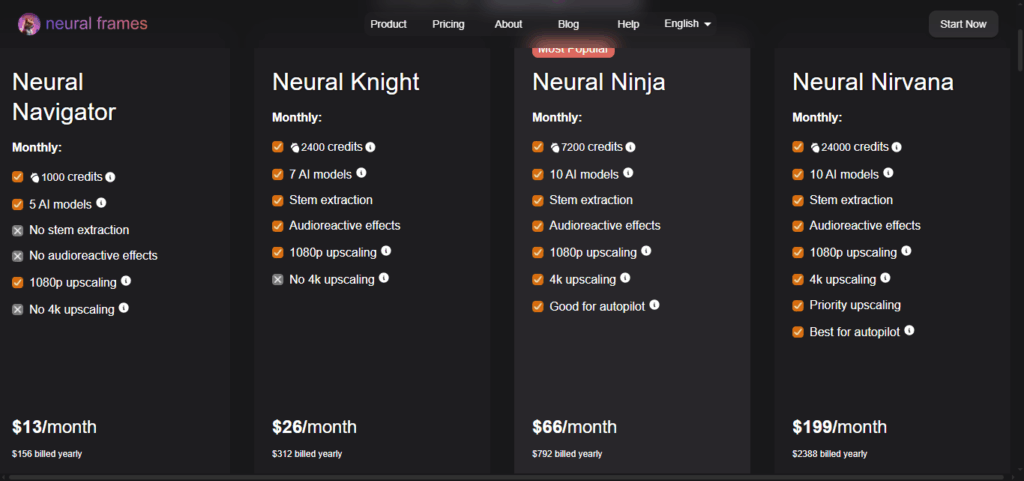Open the About page
The width and height of the screenshot is (1024, 481).
click(508, 24)
